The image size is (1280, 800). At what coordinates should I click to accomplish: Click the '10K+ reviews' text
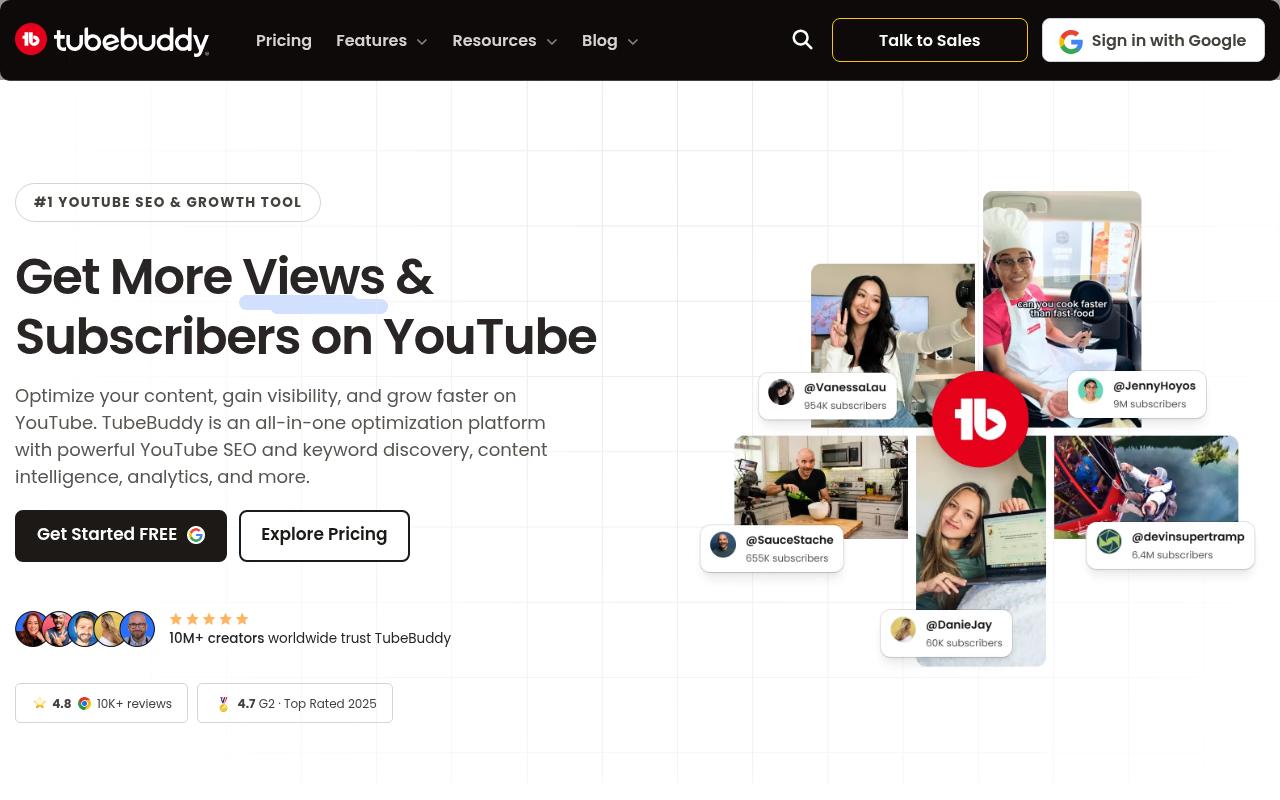tap(134, 704)
